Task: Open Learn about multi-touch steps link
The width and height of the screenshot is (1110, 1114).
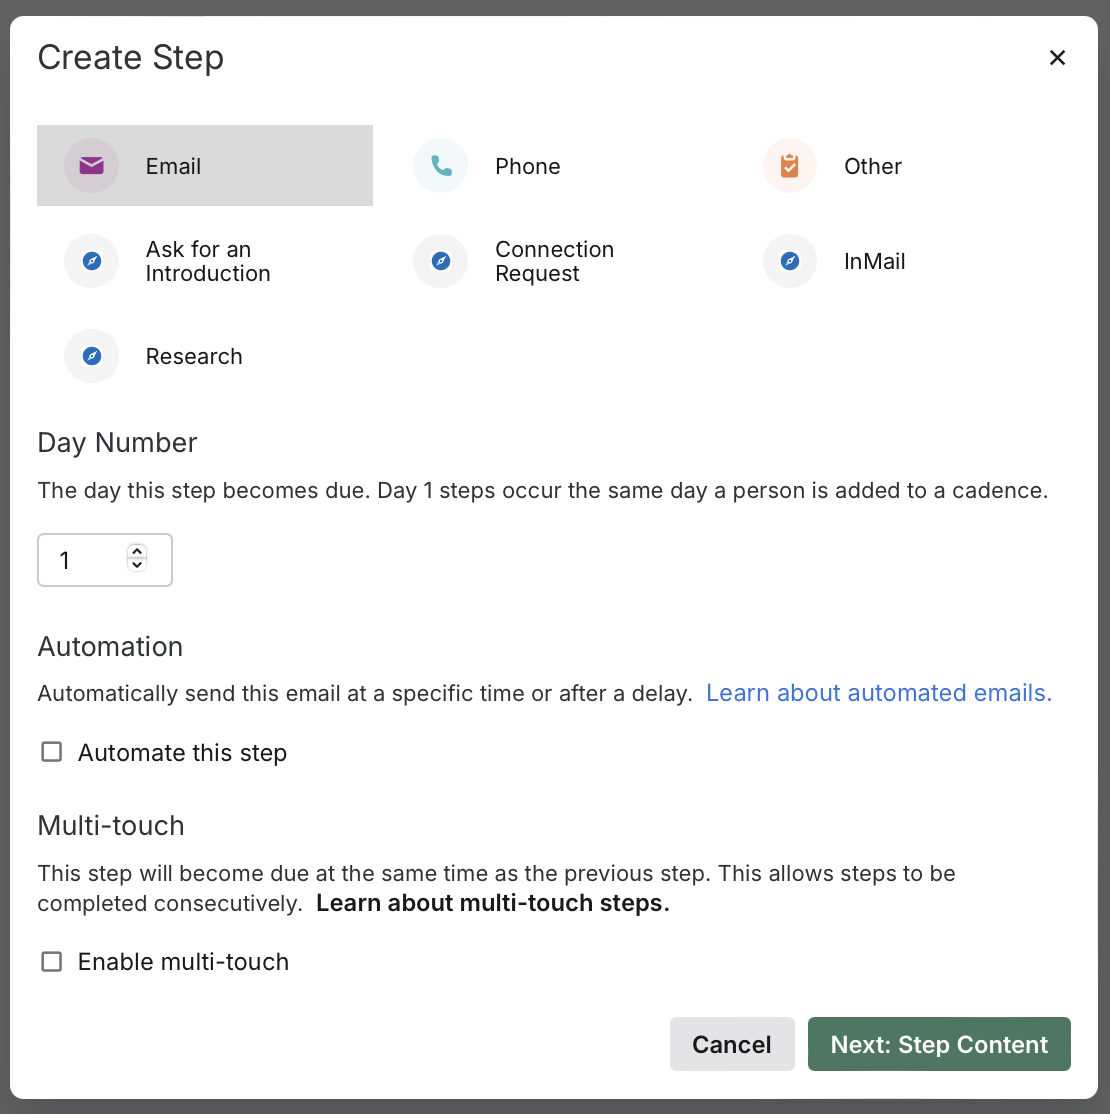Action: pos(492,903)
